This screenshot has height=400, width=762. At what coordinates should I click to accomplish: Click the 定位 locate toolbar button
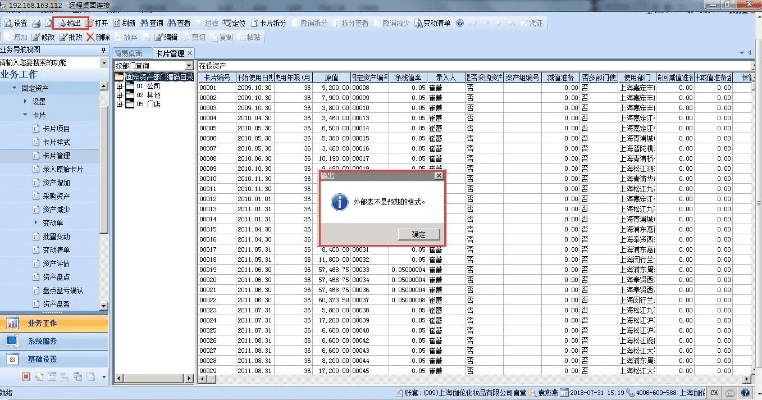pyautogui.click(x=235, y=23)
